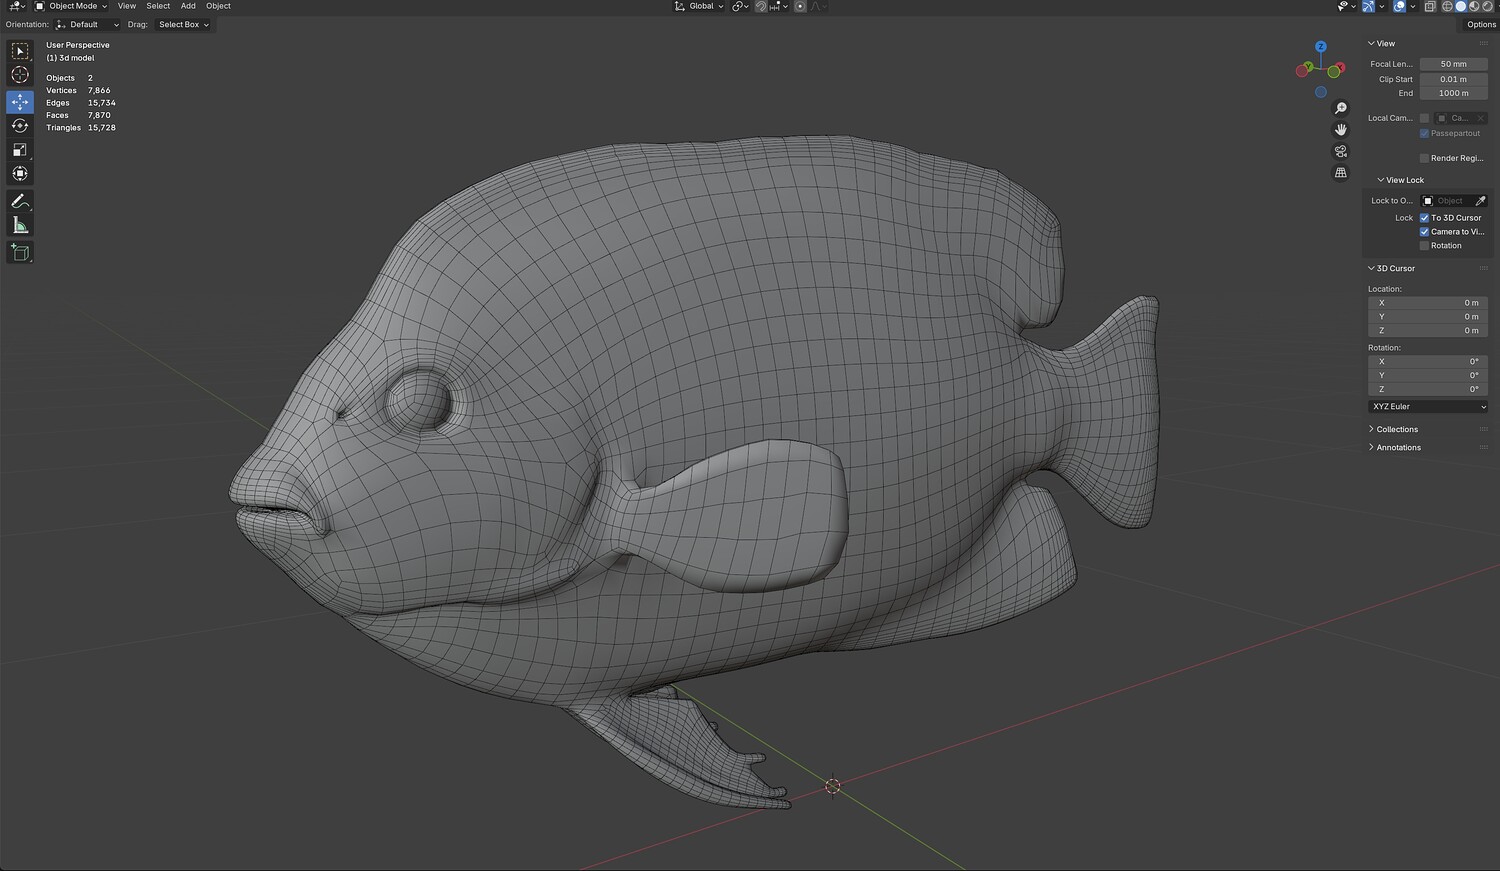Viewport: 1500px width, 871px height.
Task: Click the Clip Start 0.01 m field
Action: (1454, 79)
